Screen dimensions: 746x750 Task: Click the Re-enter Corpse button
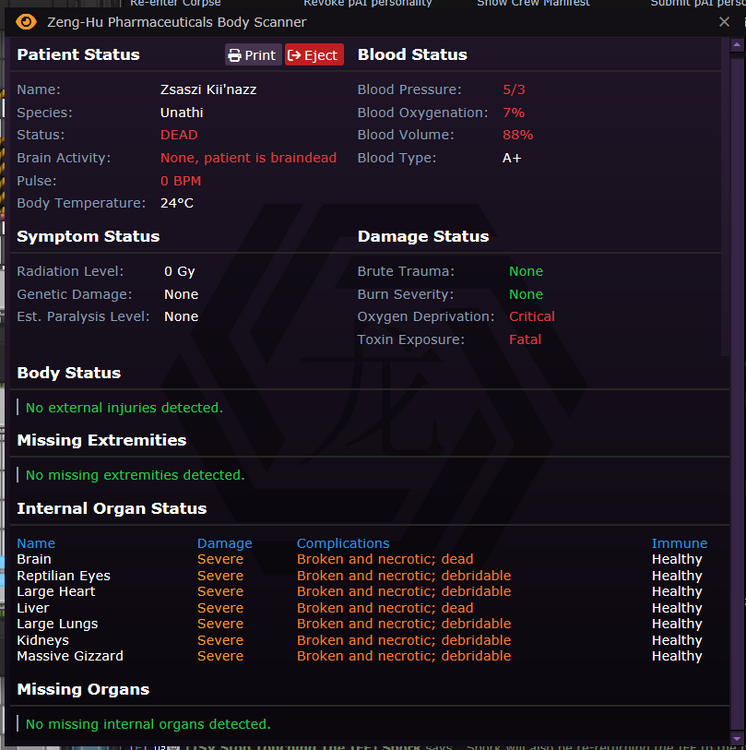175,4
